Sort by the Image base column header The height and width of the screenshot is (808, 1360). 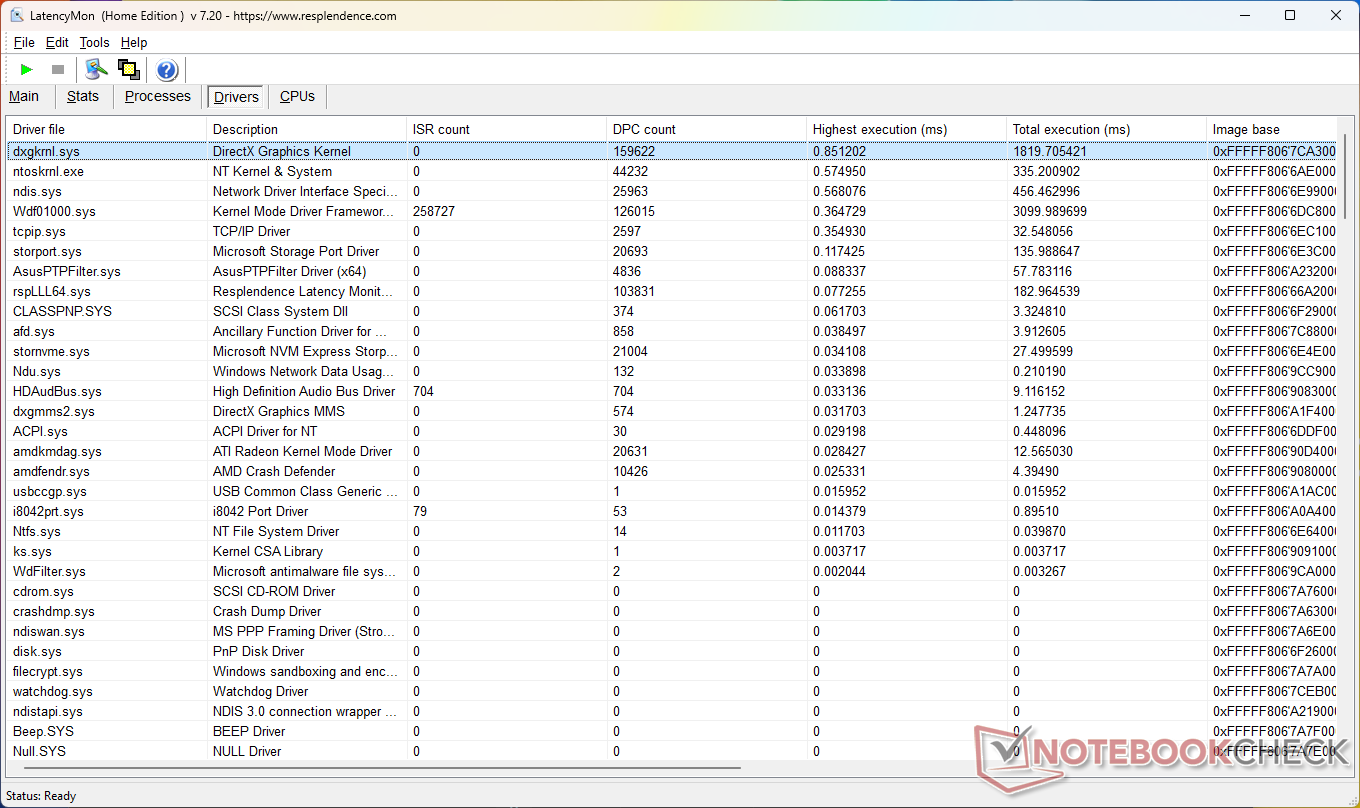click(x=1271, y=129)
